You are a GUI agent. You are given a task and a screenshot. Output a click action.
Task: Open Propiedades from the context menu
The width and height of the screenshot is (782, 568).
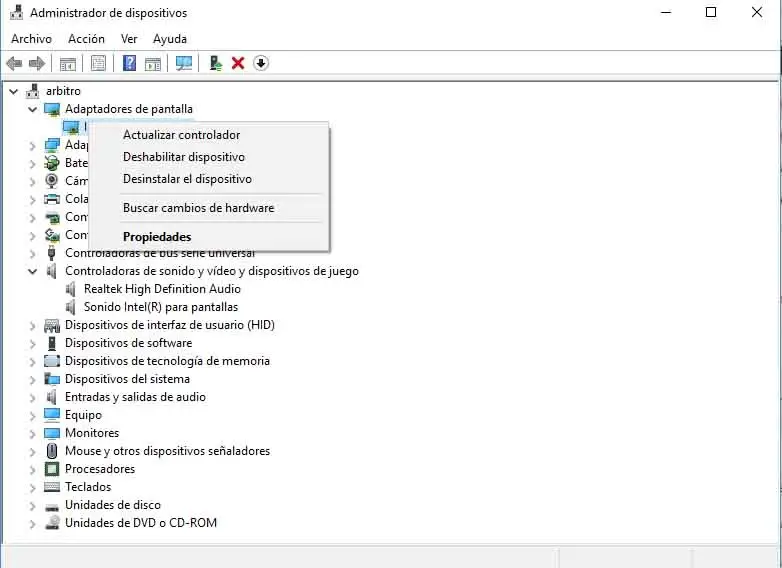point(209,237)
